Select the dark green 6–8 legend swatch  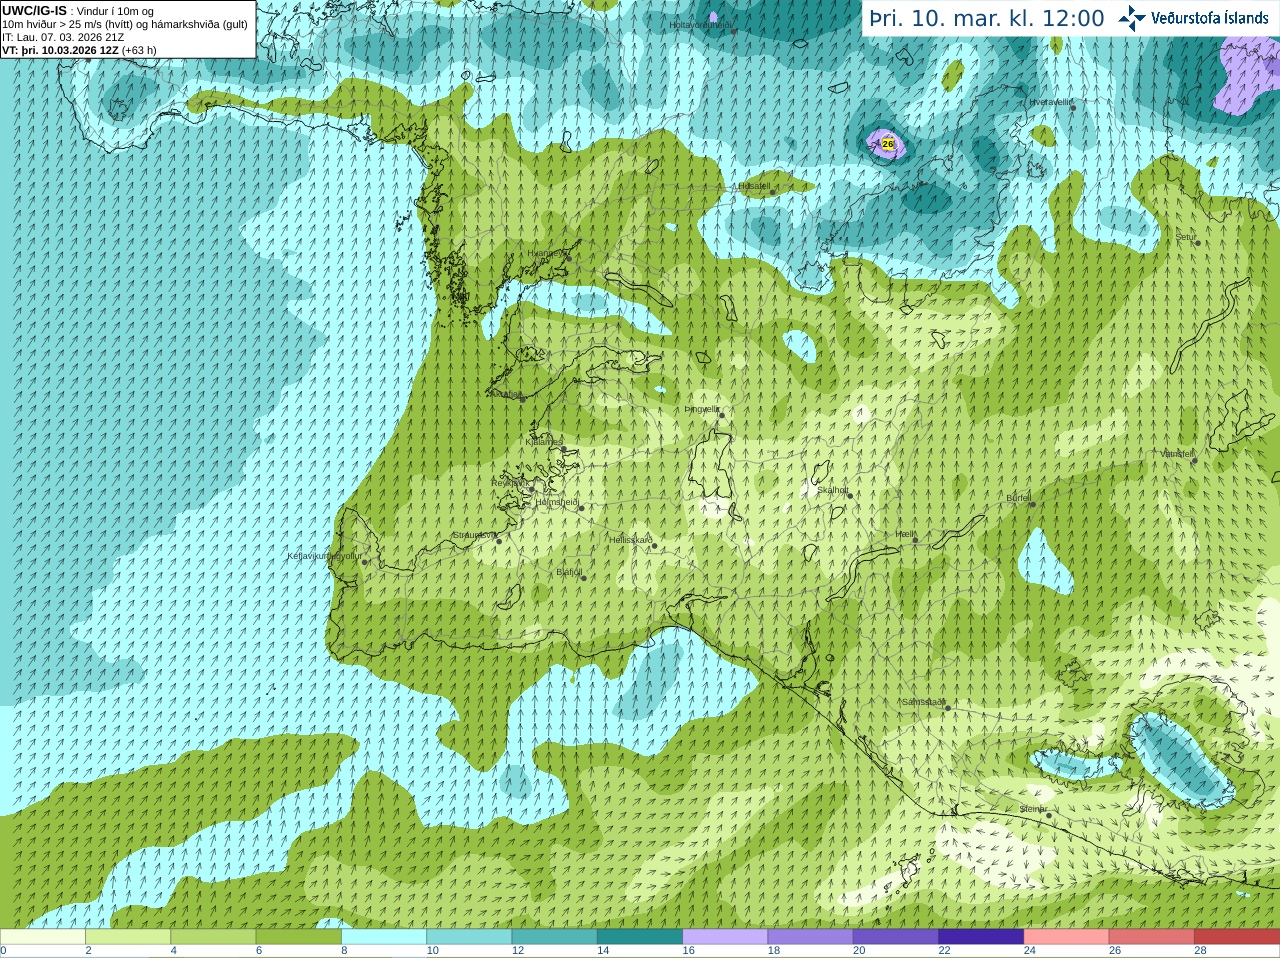pos(299,937)
